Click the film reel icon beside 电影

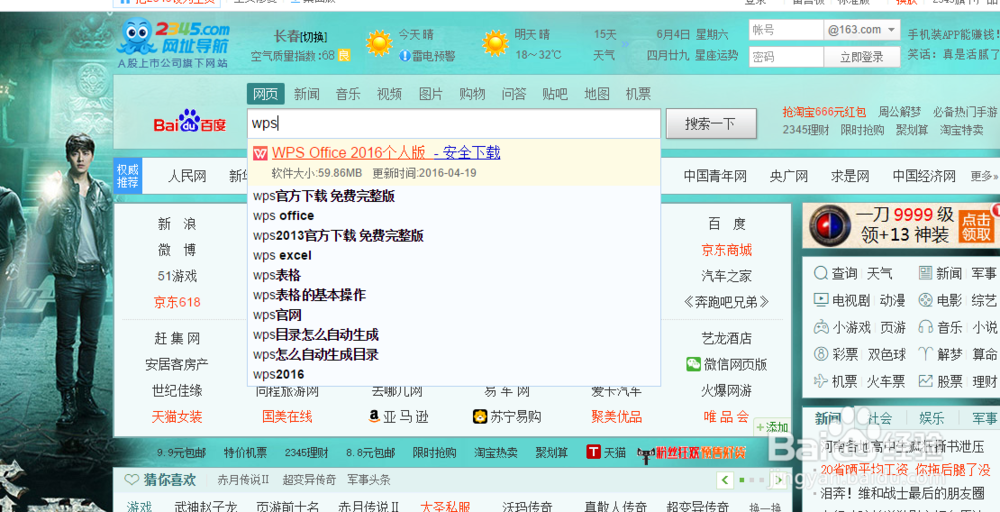coord(925,300)
